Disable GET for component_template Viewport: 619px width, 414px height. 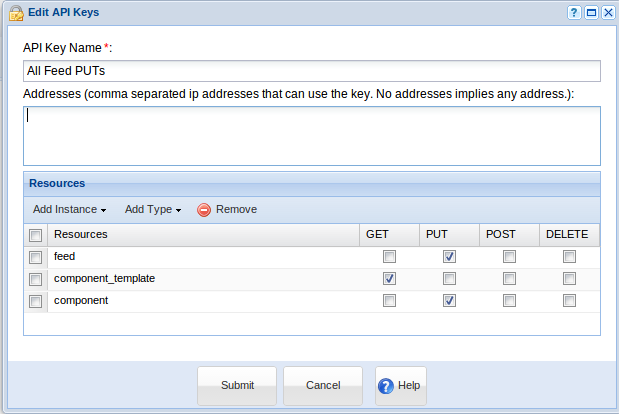click(x=389, y=279)
